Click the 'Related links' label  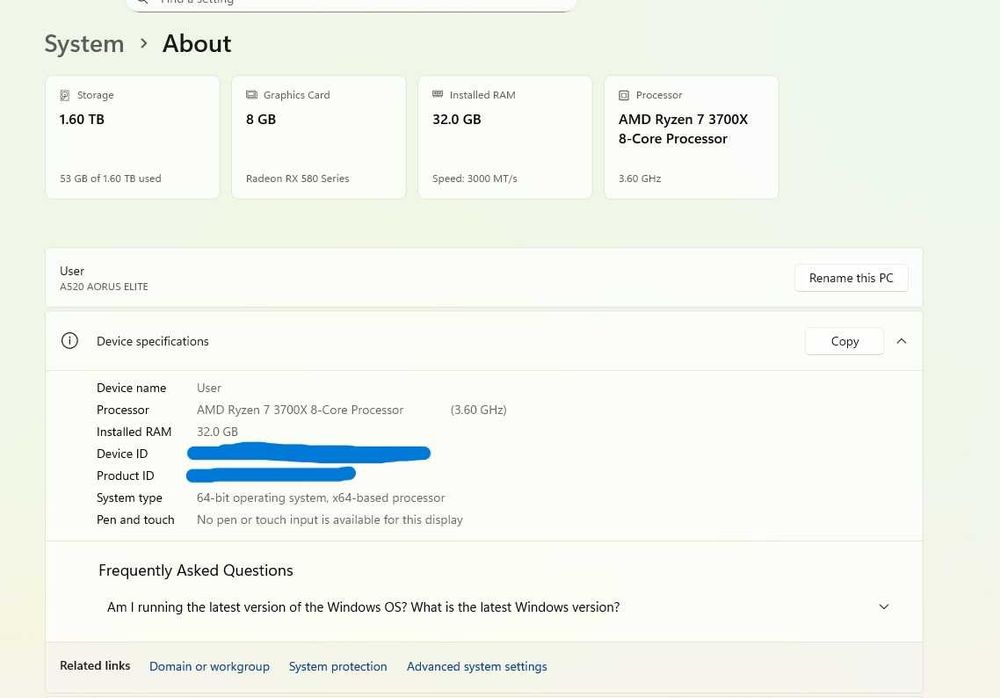pos(95,665)
